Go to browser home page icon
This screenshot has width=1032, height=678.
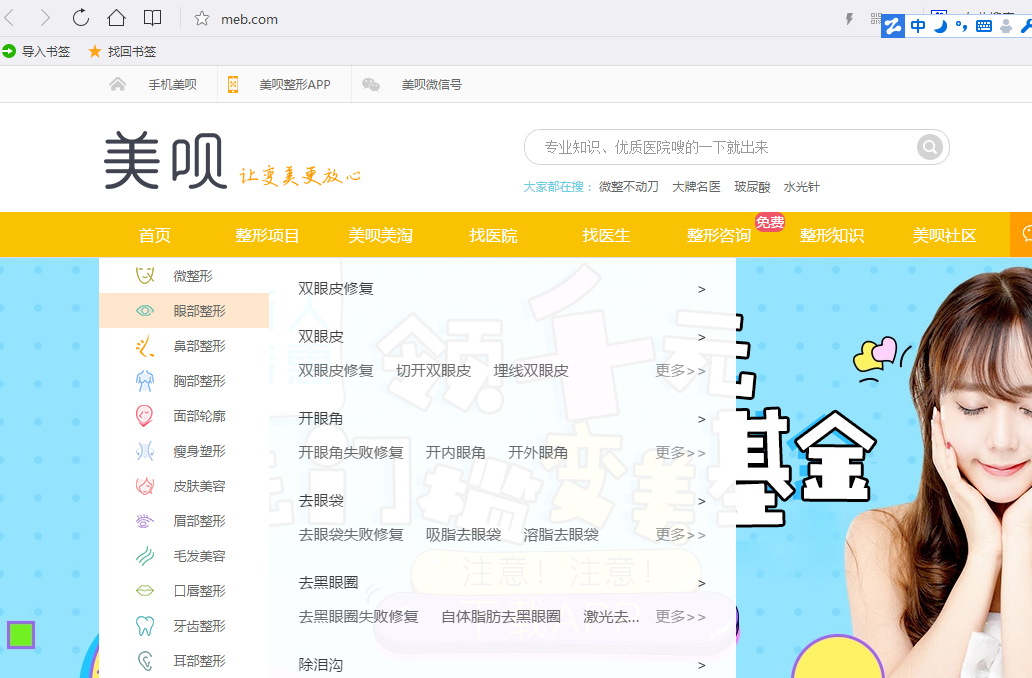[116, 18]
